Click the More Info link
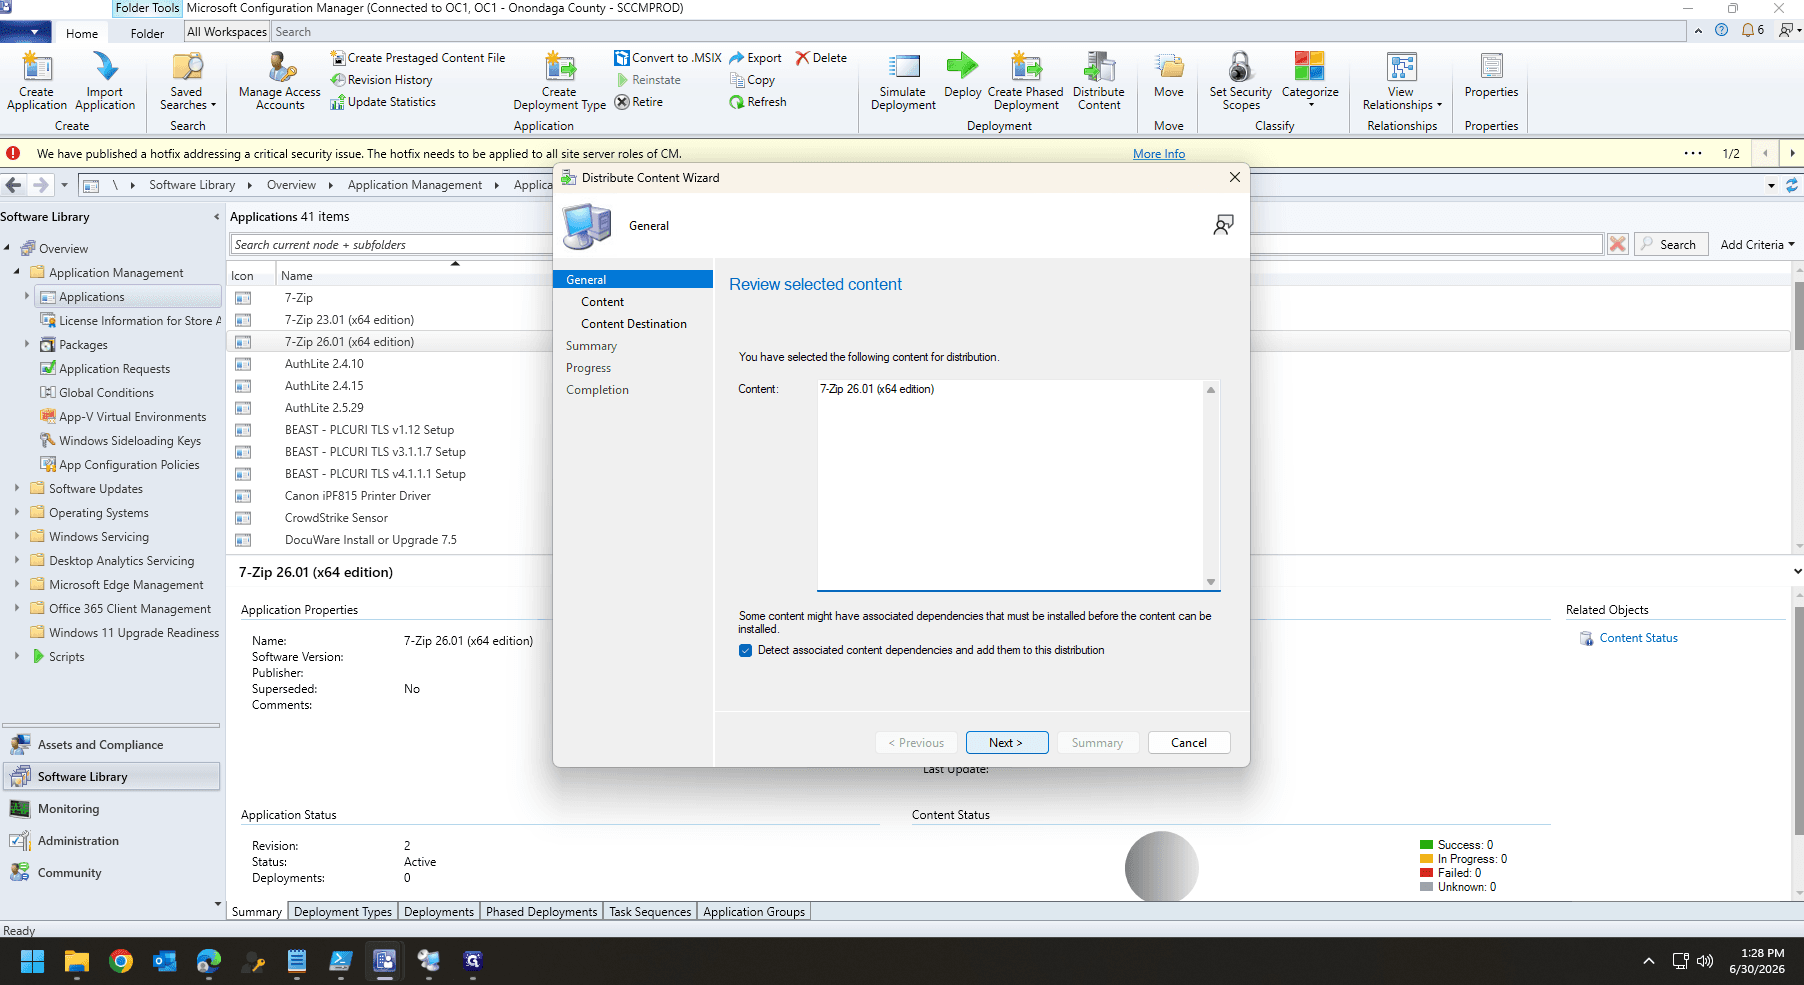Viewport: 1804px width, 985px height. point(1159,154)
